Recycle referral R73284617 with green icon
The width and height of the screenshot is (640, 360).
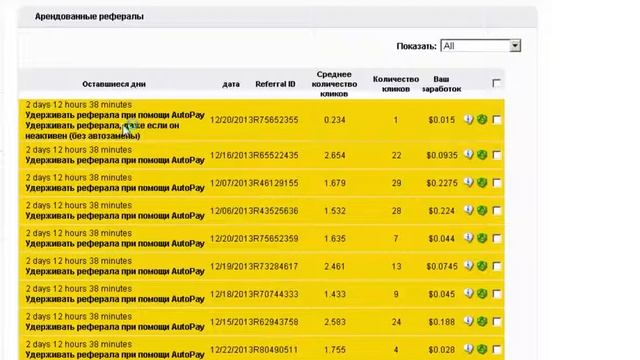click(x=482, y=266)
